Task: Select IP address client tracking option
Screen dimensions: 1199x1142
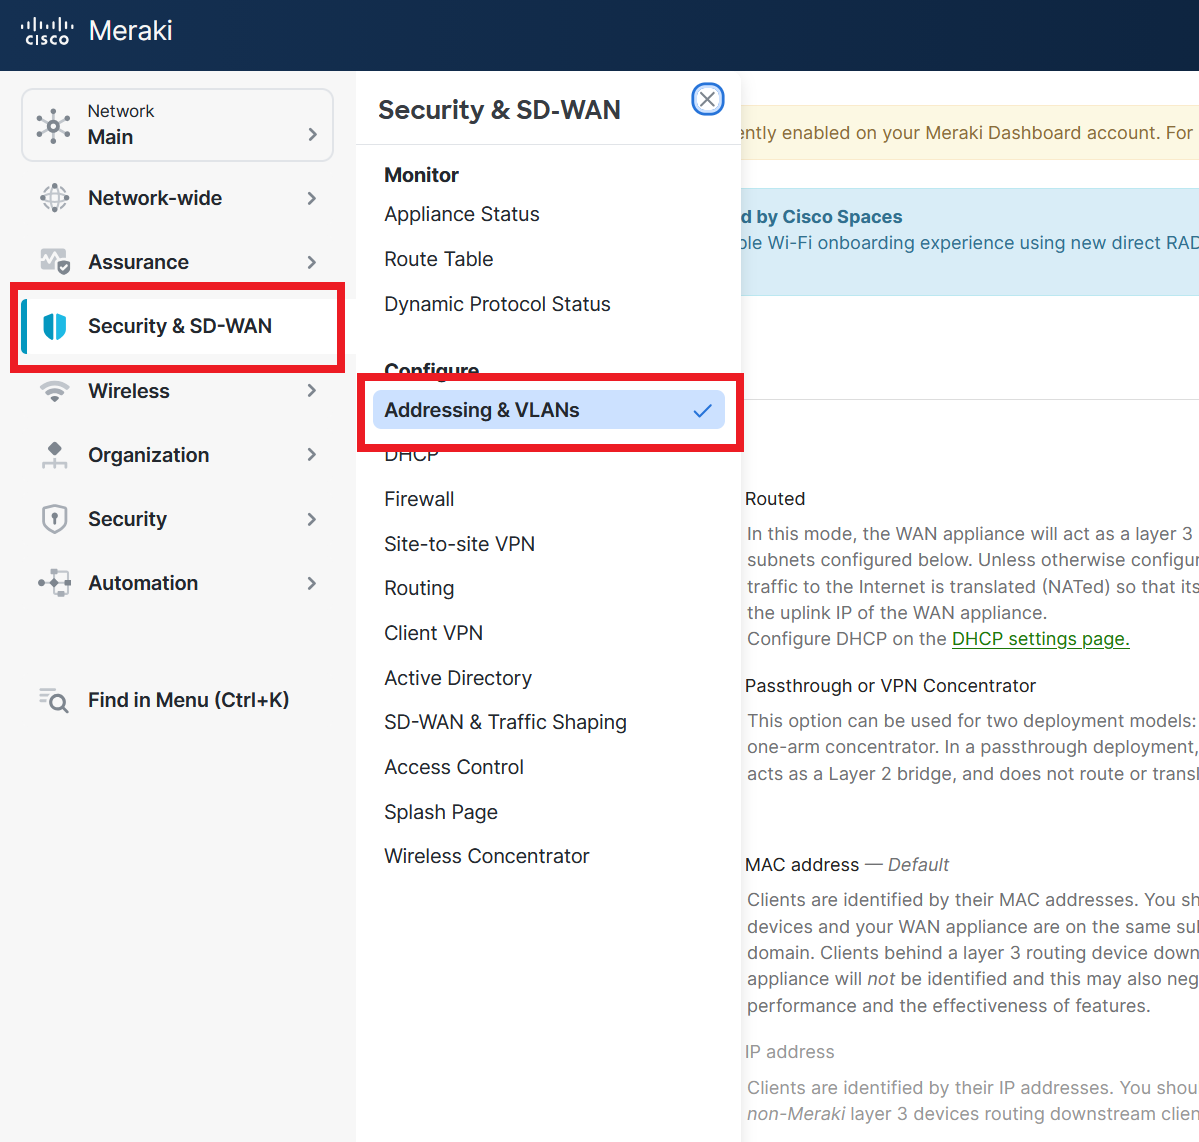Action: point(789,1052)
